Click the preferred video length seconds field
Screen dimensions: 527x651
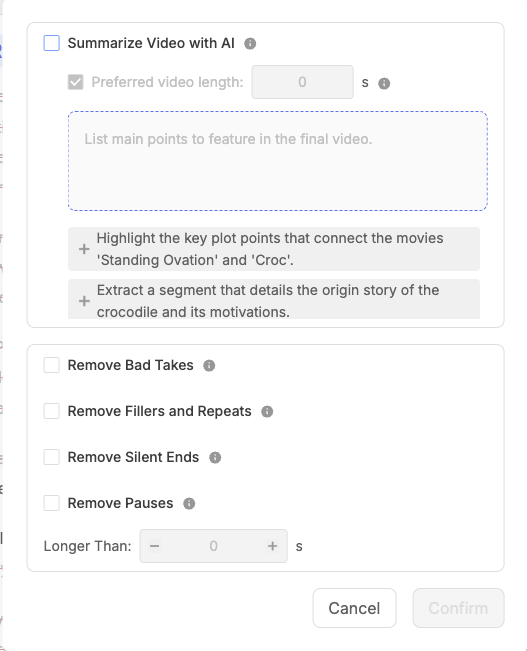302,82
